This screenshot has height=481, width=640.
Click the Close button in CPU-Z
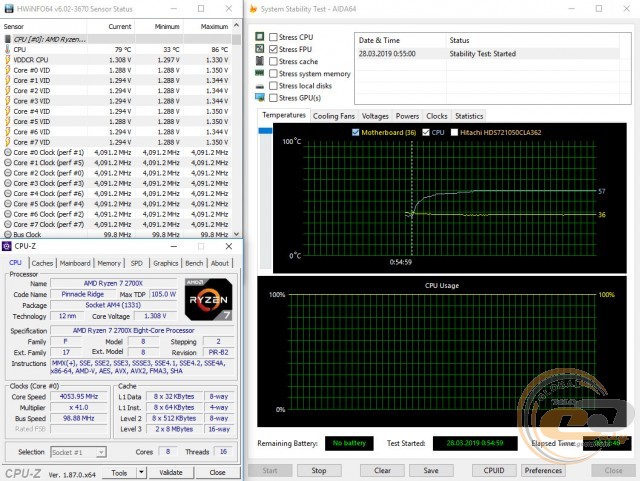coord(218,472)
